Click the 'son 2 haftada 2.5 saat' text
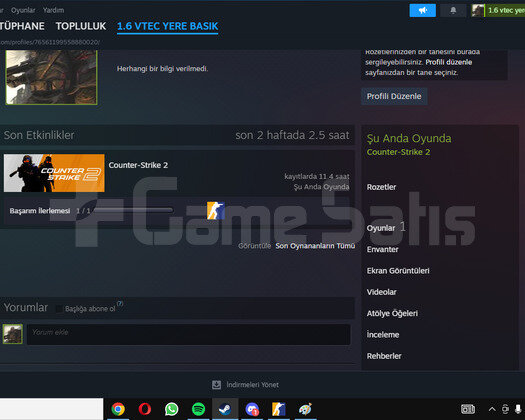 pos(292,135)
